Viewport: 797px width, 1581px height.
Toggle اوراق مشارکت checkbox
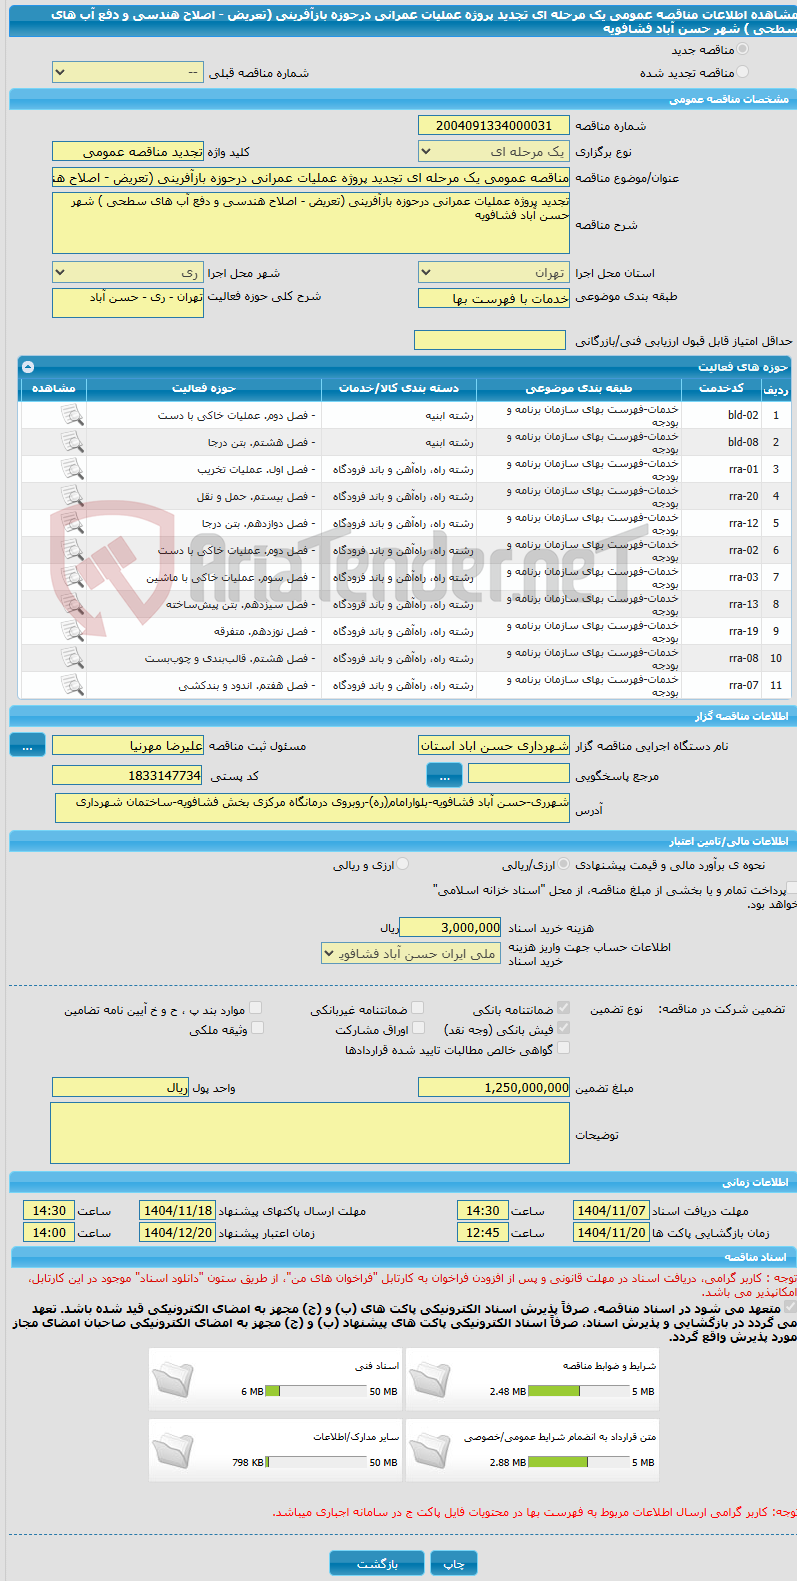pyautogui.click(x=418, y=1028)
